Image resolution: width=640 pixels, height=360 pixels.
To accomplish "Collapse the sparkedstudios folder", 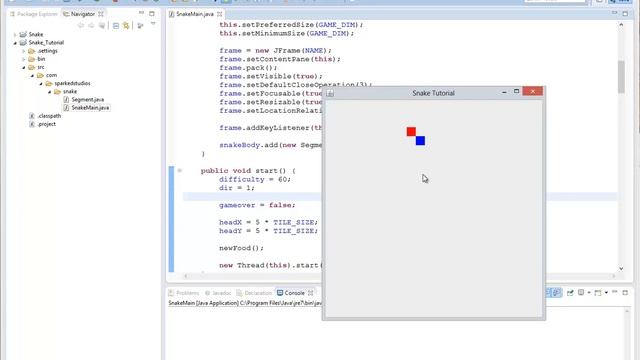I will [41, 84].
